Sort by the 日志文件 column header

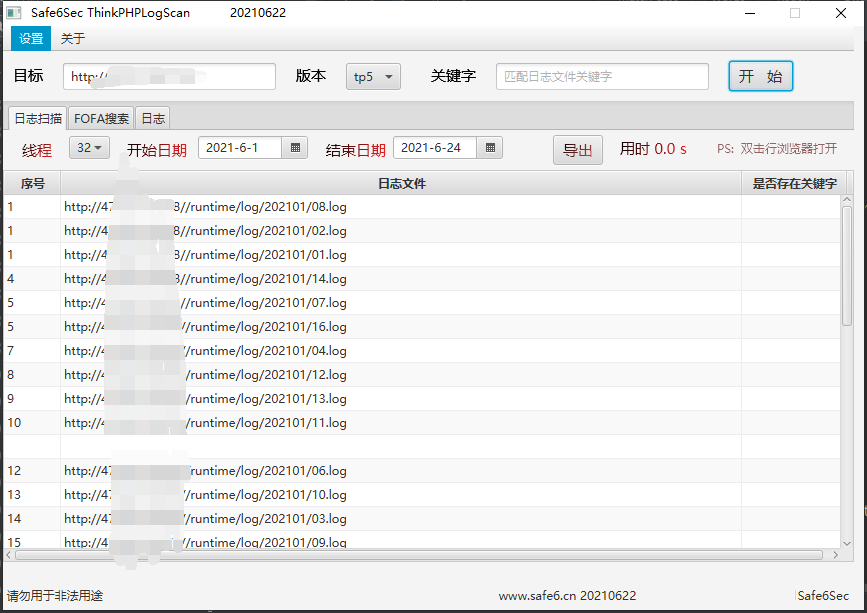401,184
